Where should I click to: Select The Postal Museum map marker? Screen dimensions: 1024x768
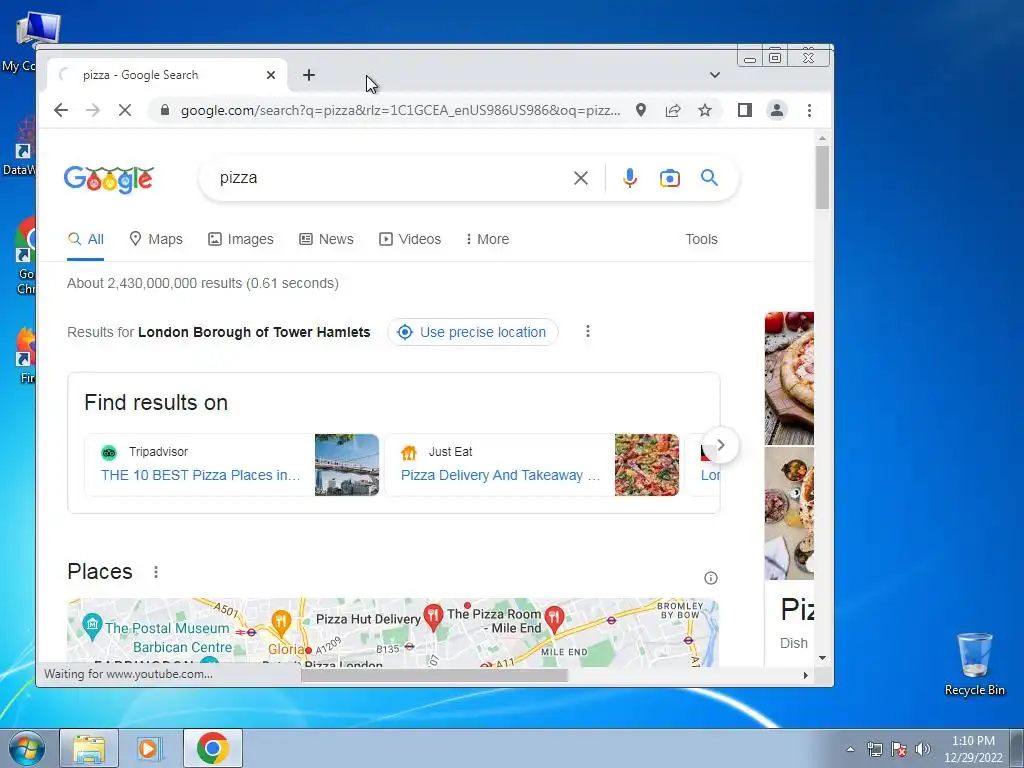coord(93,626)
